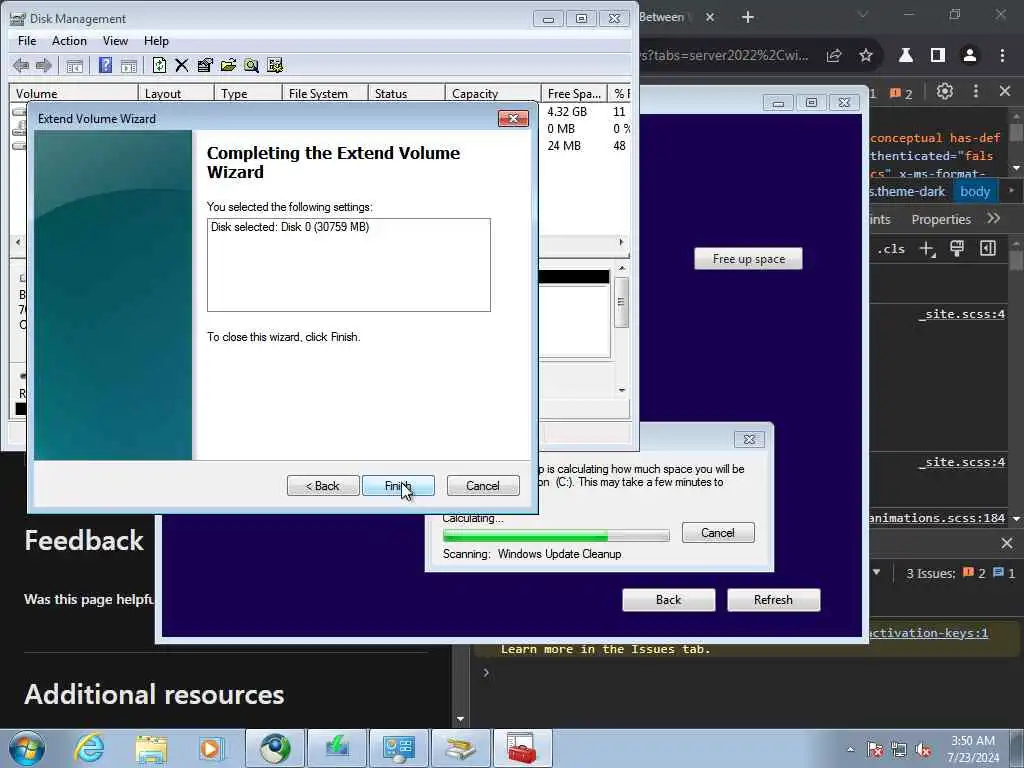This screenshot has width=1024, height=768.
Task: Click the 24 MB free space cell
Action: click(564, 146)
